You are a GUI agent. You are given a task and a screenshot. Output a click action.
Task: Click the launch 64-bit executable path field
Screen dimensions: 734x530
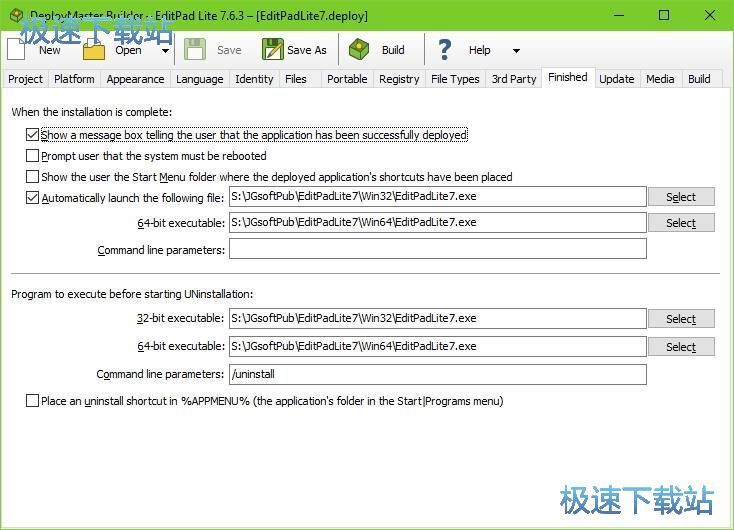pos(438,222)
